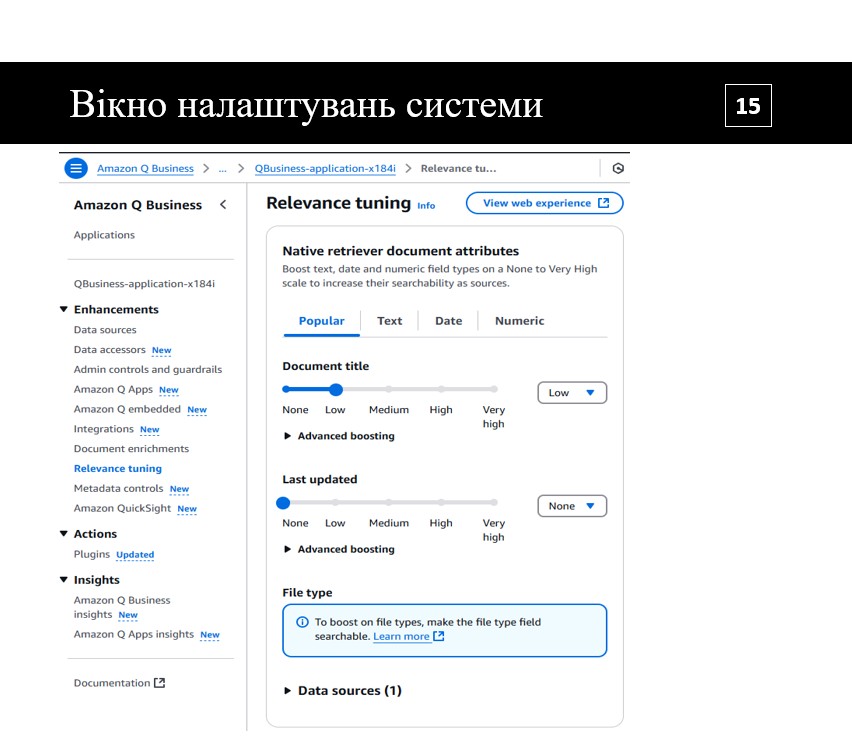The height and width of the screenshot is (736, 852).
Task: Open Document title boost level dropdown
Action: tap(572, 393)
